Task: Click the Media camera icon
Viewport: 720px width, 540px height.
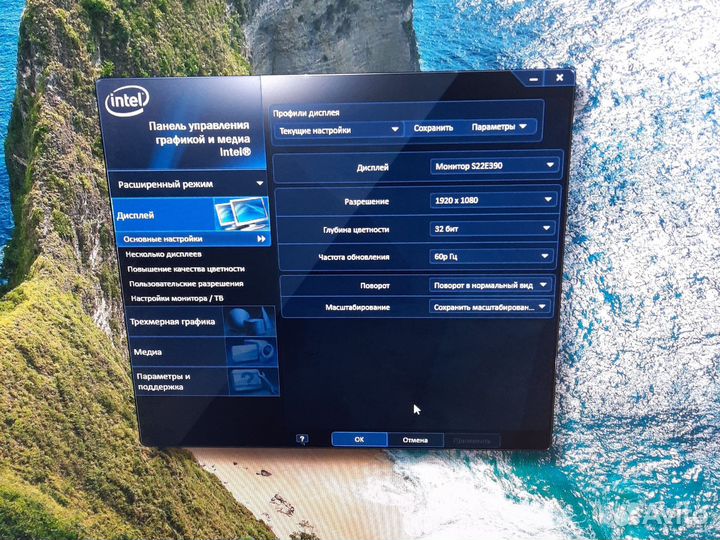Action: point(252,352)
